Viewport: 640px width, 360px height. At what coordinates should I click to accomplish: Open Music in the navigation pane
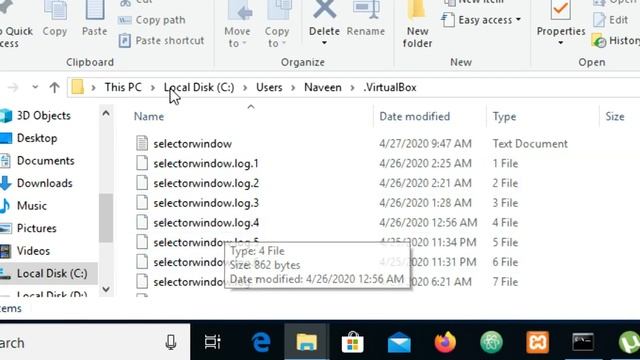(31, 206)
